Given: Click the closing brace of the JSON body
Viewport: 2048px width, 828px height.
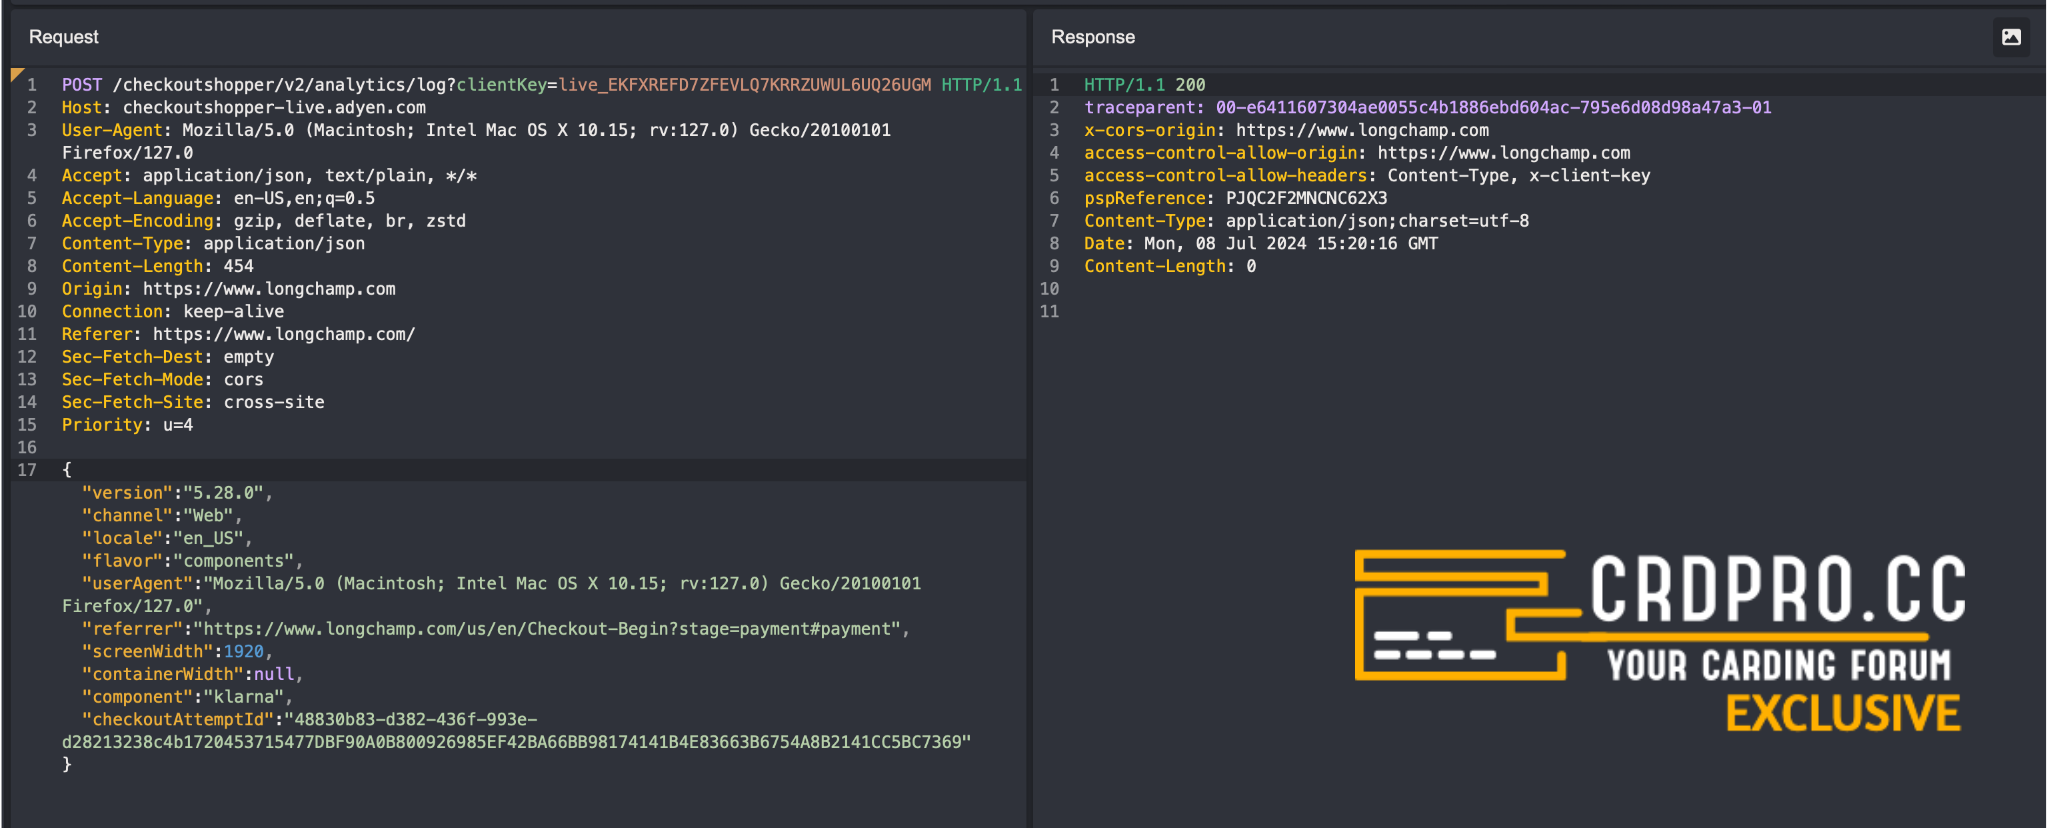Looking at the screenshot, I should pyautogui.click(x=67, y=765).
